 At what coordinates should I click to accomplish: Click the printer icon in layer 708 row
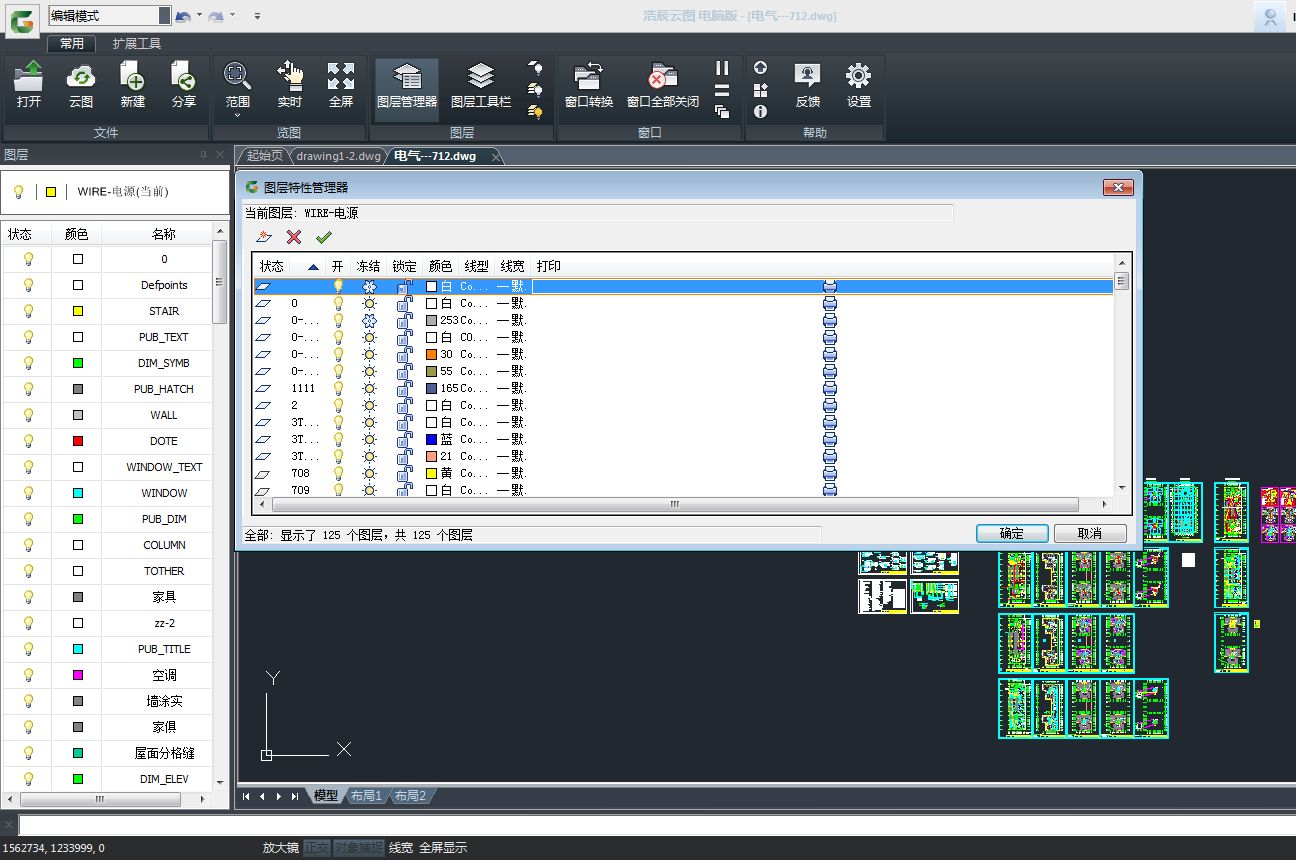829,473
